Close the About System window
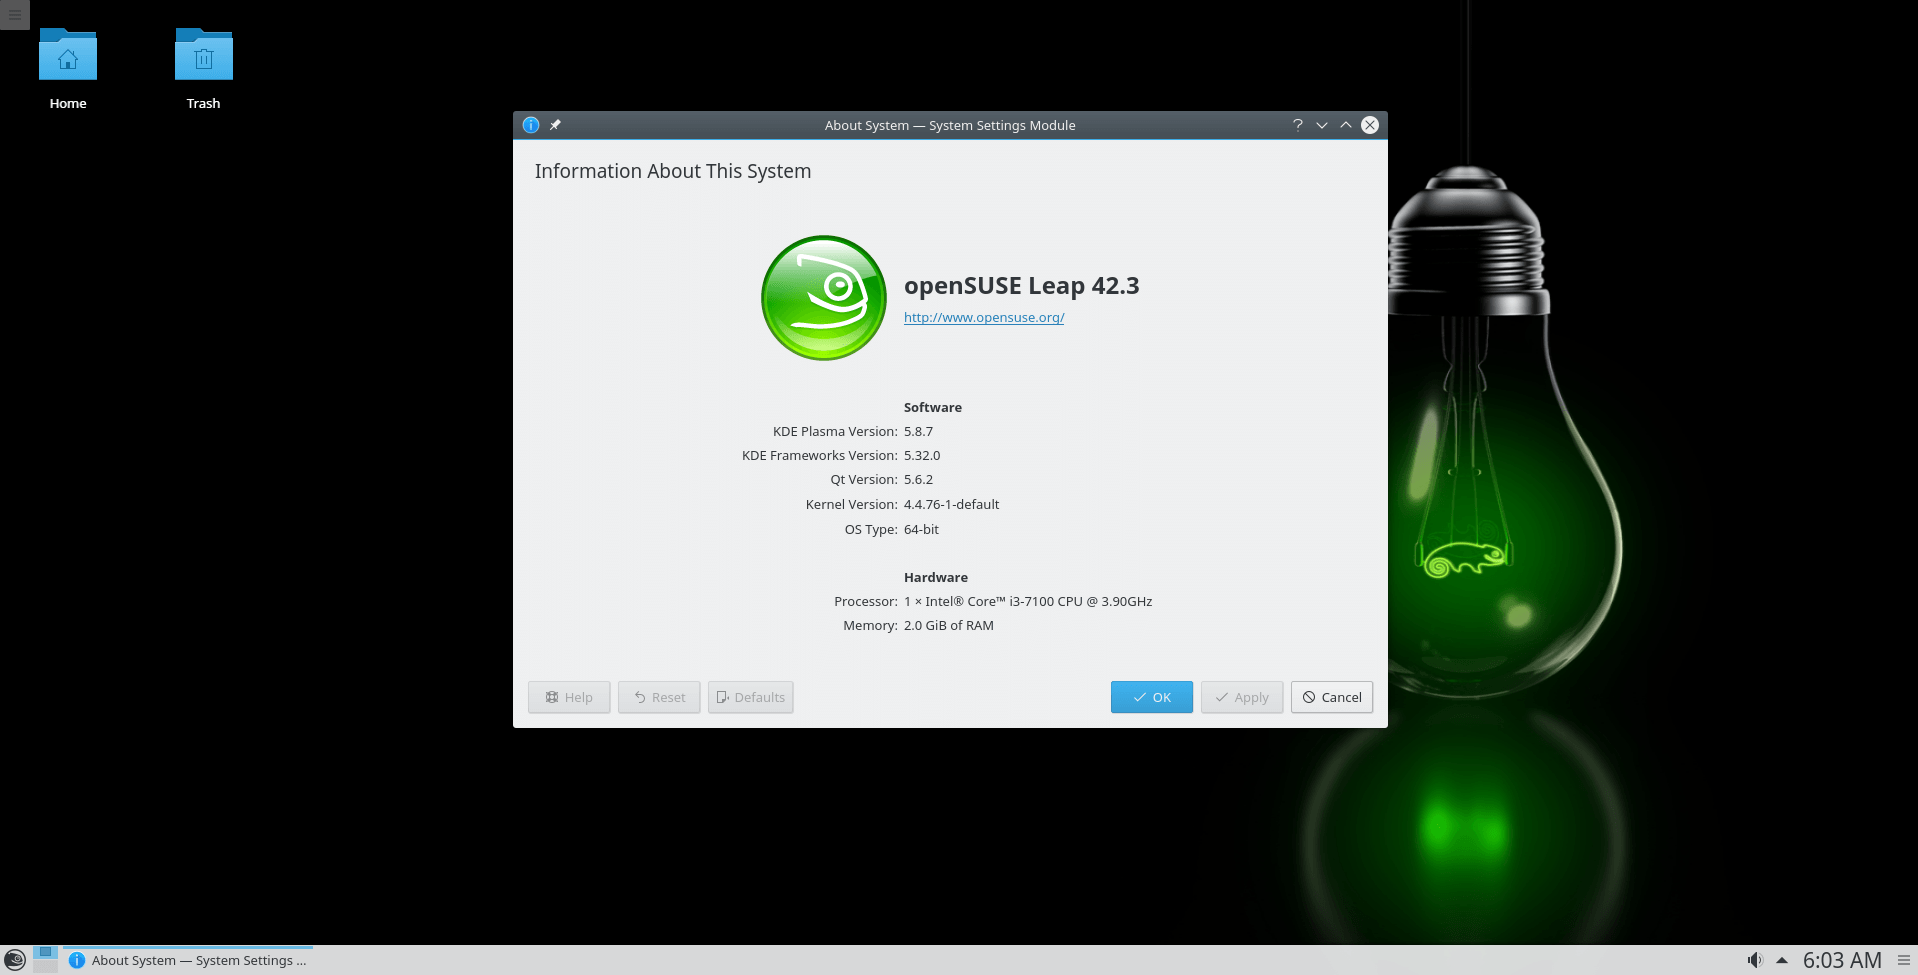1918x975 pixels. pyautogui.click(x=1370, y=125)
